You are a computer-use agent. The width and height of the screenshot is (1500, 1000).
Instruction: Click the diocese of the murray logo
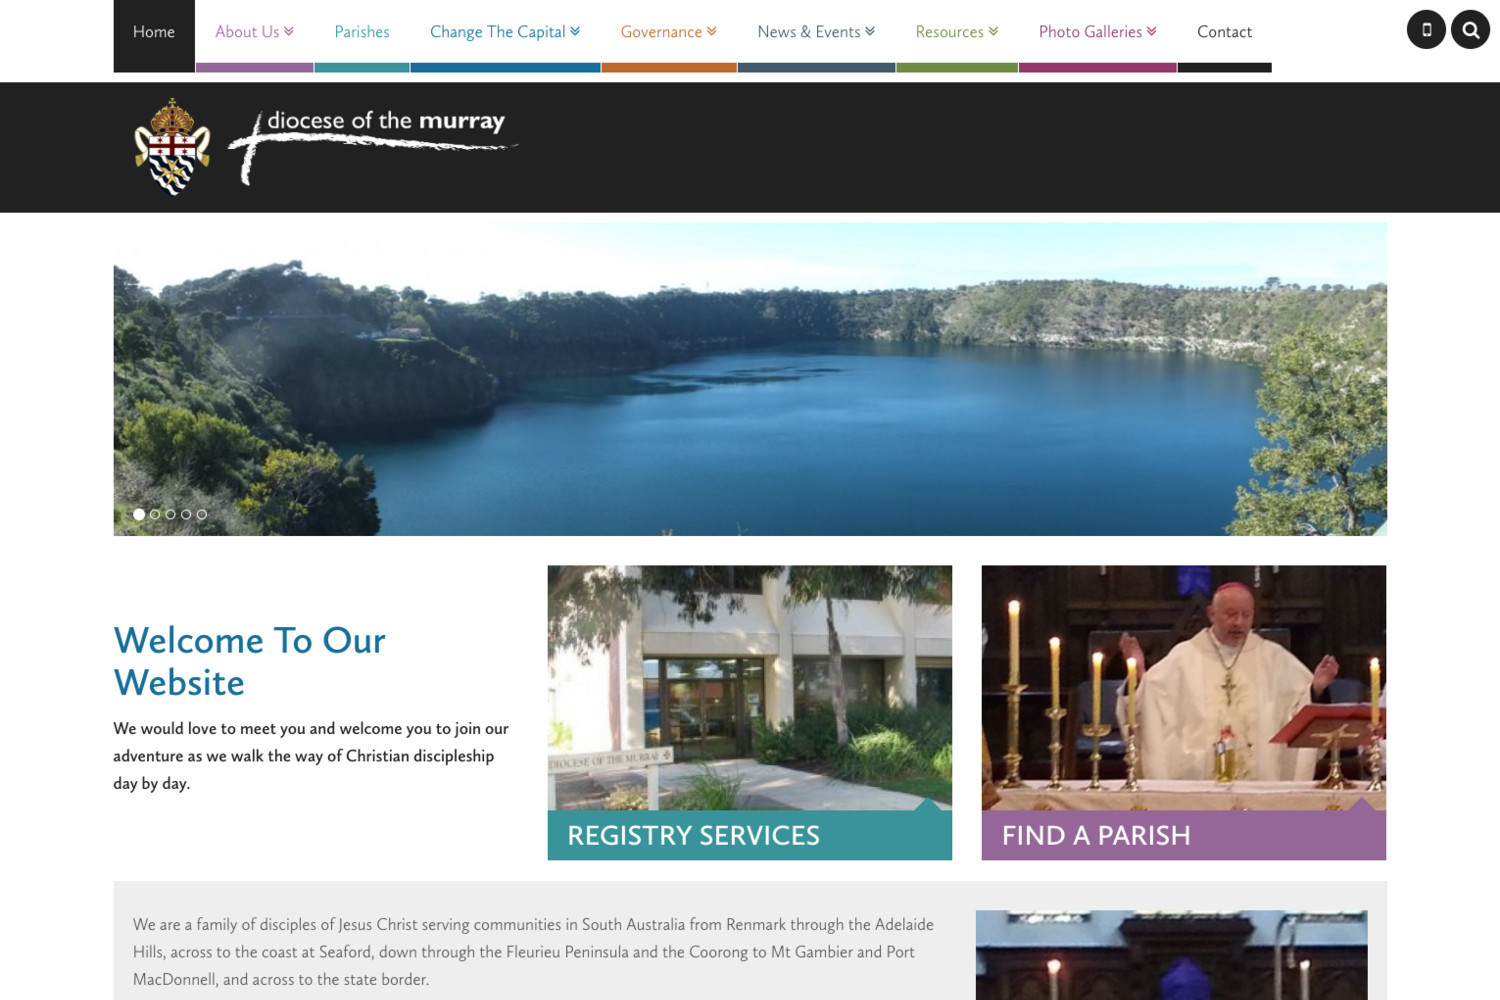click(x=372, y=146)
